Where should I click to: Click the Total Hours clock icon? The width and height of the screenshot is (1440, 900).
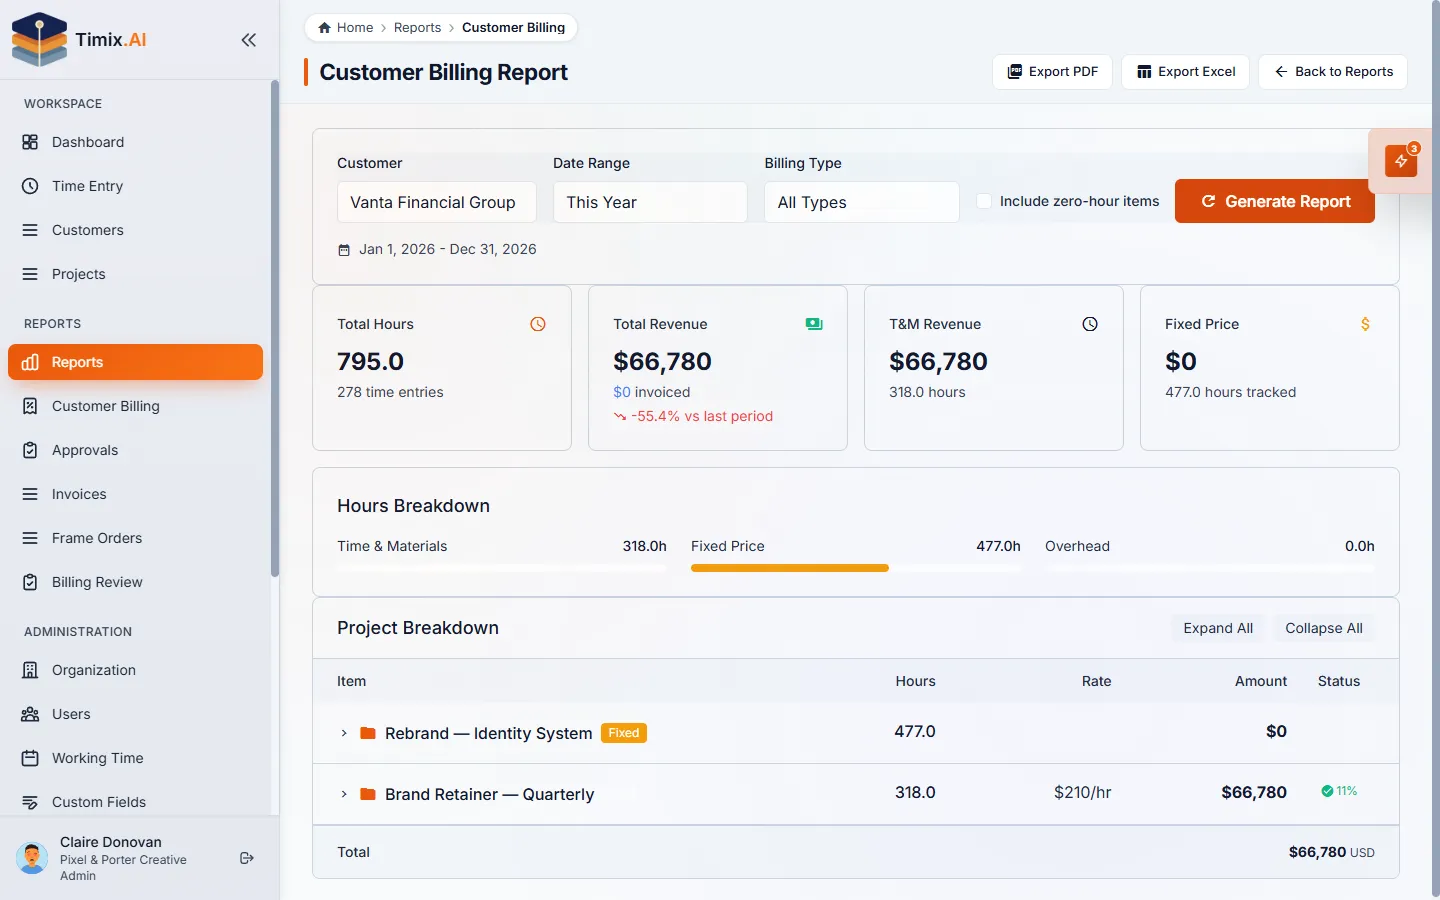pyautogui.click(x=538, y=324)
